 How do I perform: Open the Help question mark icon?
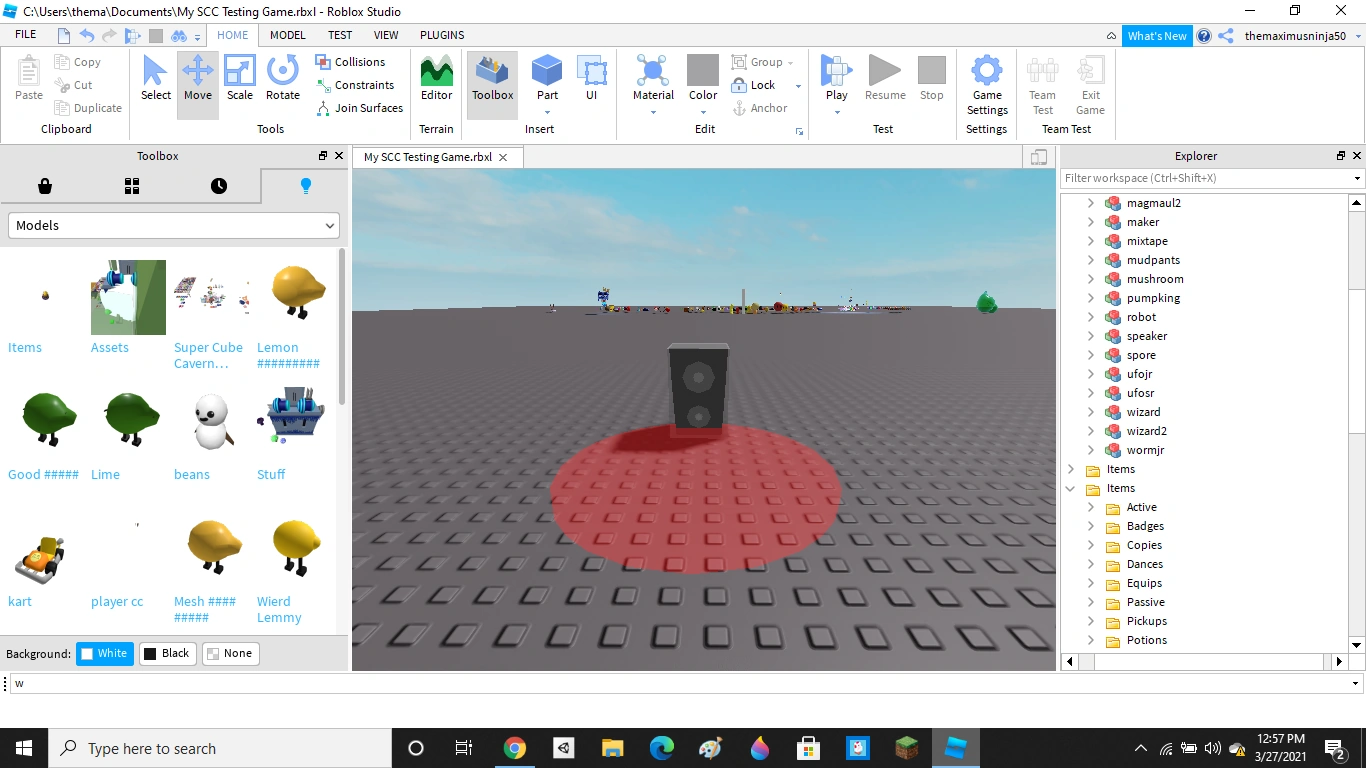(x=1204, y=36)
